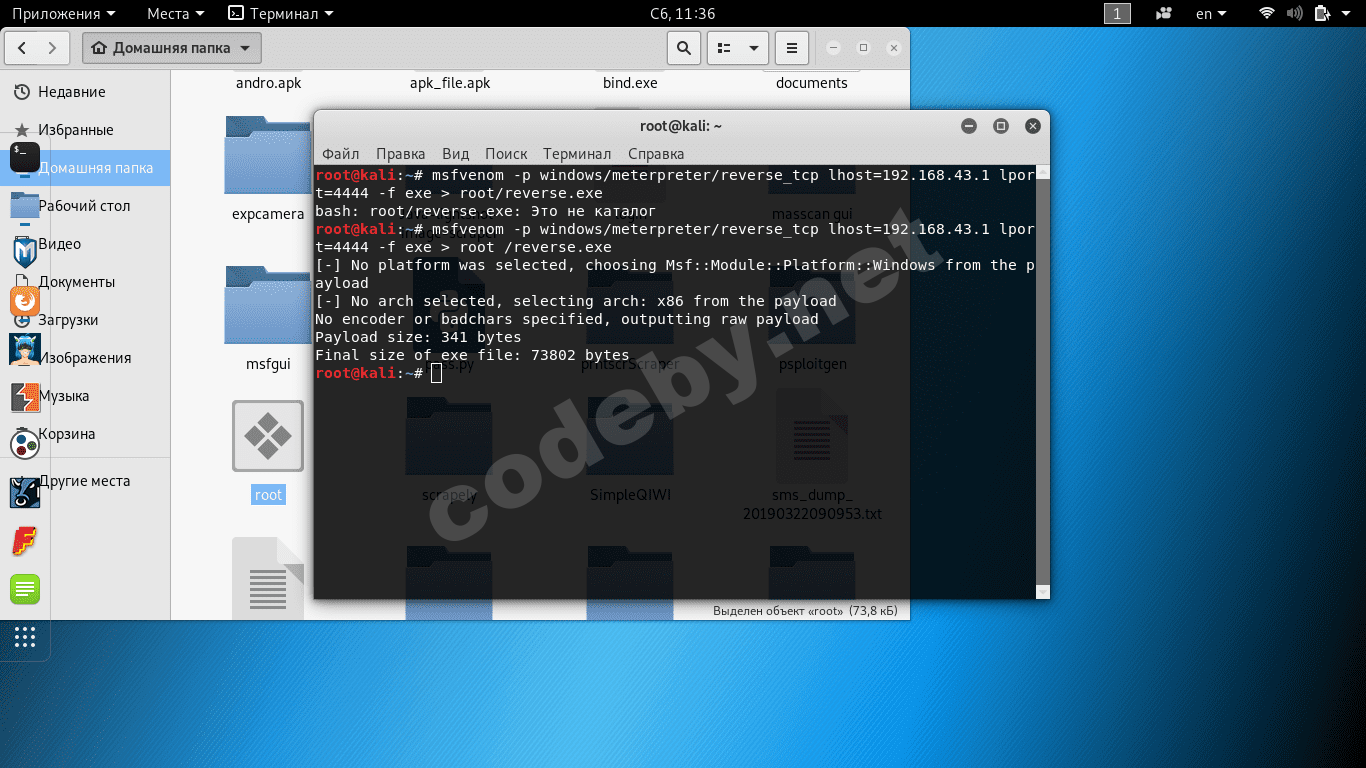
Task: Click the workspace indicator 1
Action: point(1117,14)
